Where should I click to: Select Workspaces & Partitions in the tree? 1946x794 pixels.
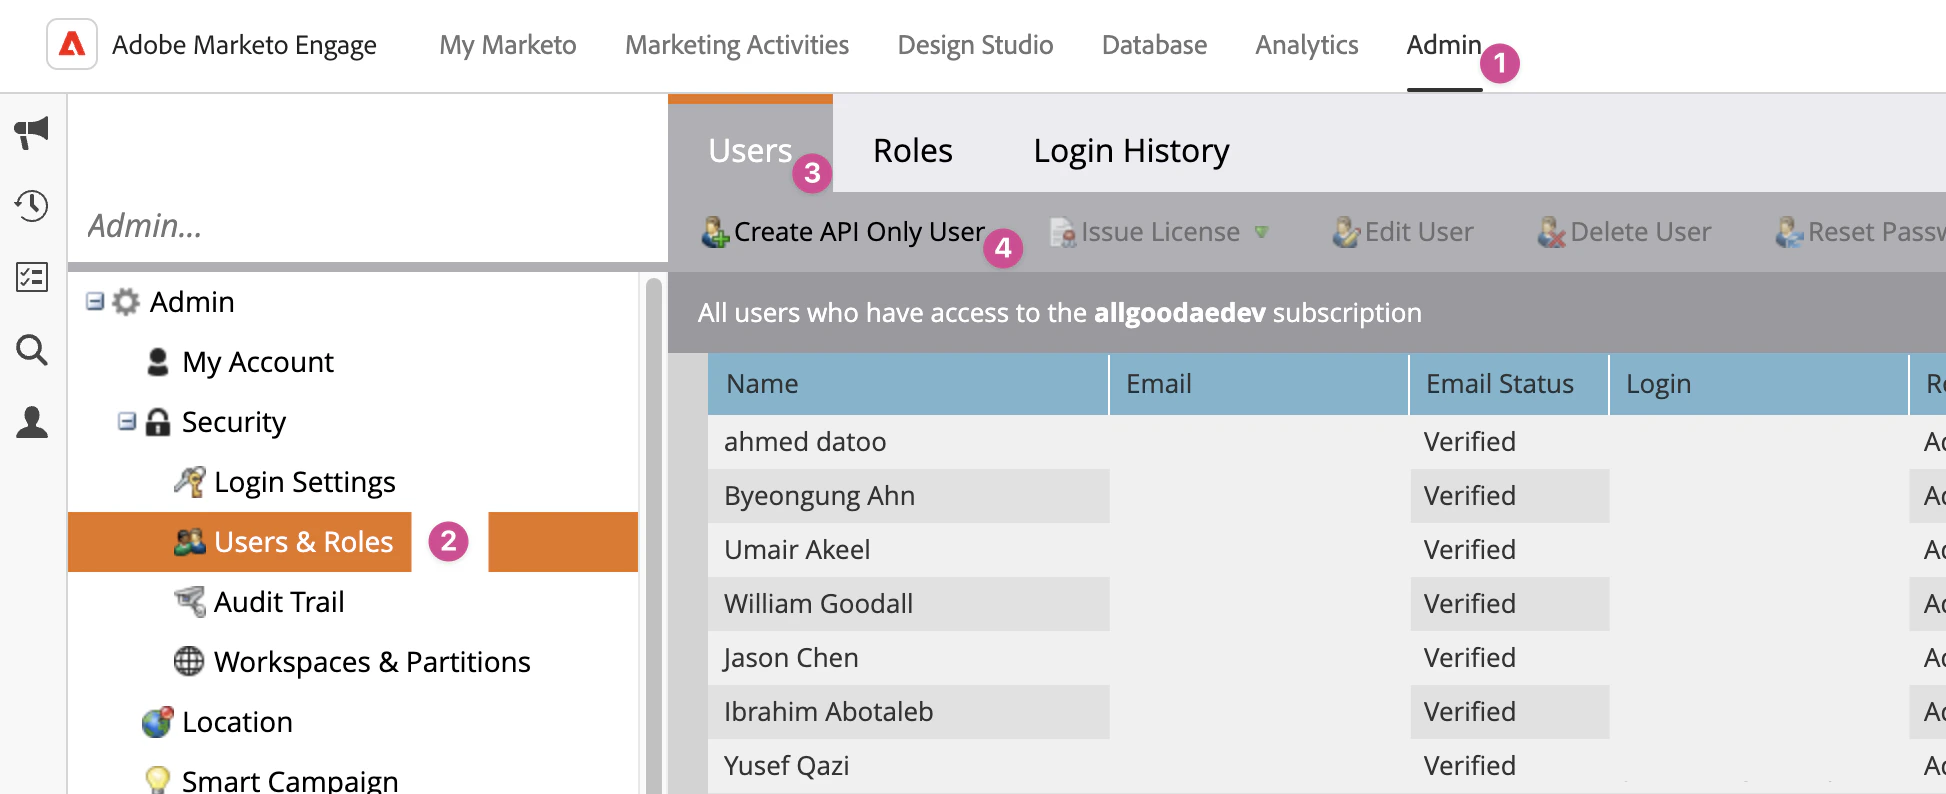click(372, 662)
